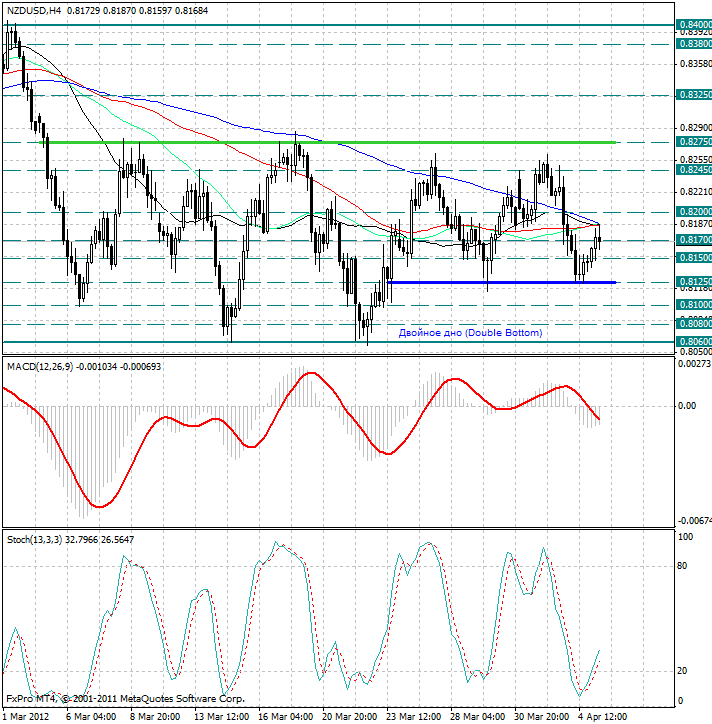Click the 16 Mar 04:00 date label

click(283, 716)
